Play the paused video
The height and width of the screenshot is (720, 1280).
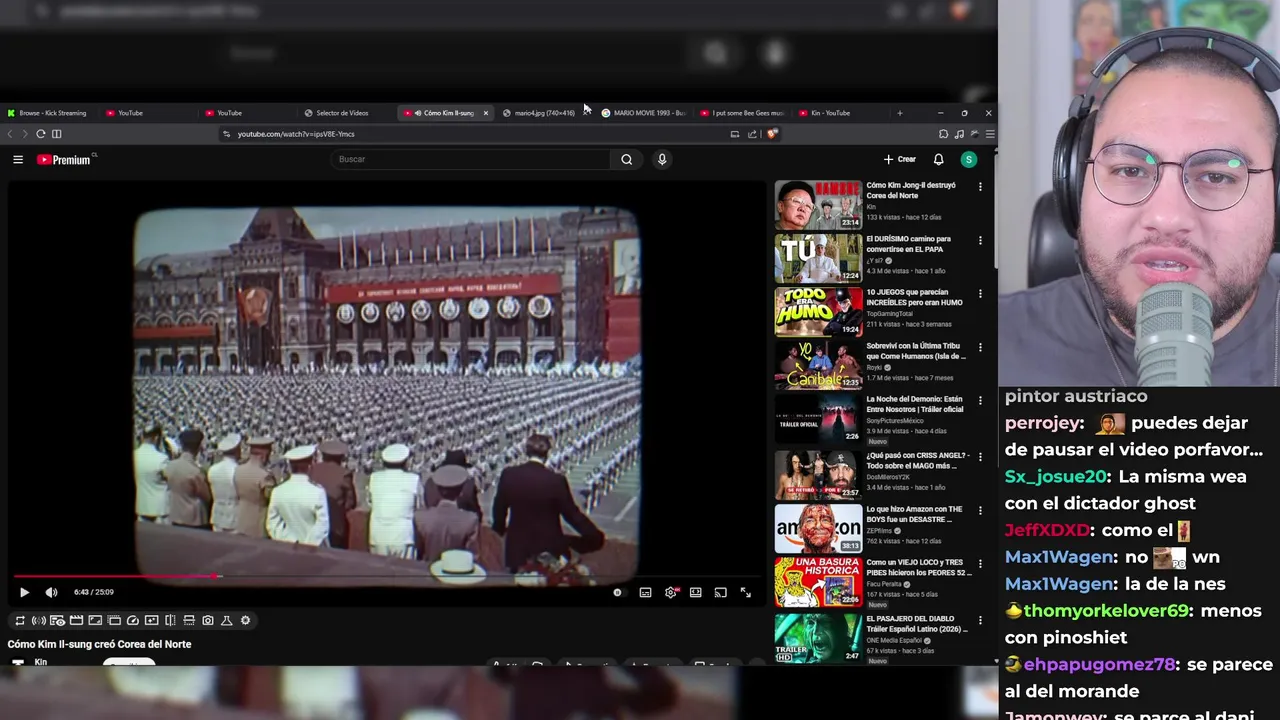(25, 592)
